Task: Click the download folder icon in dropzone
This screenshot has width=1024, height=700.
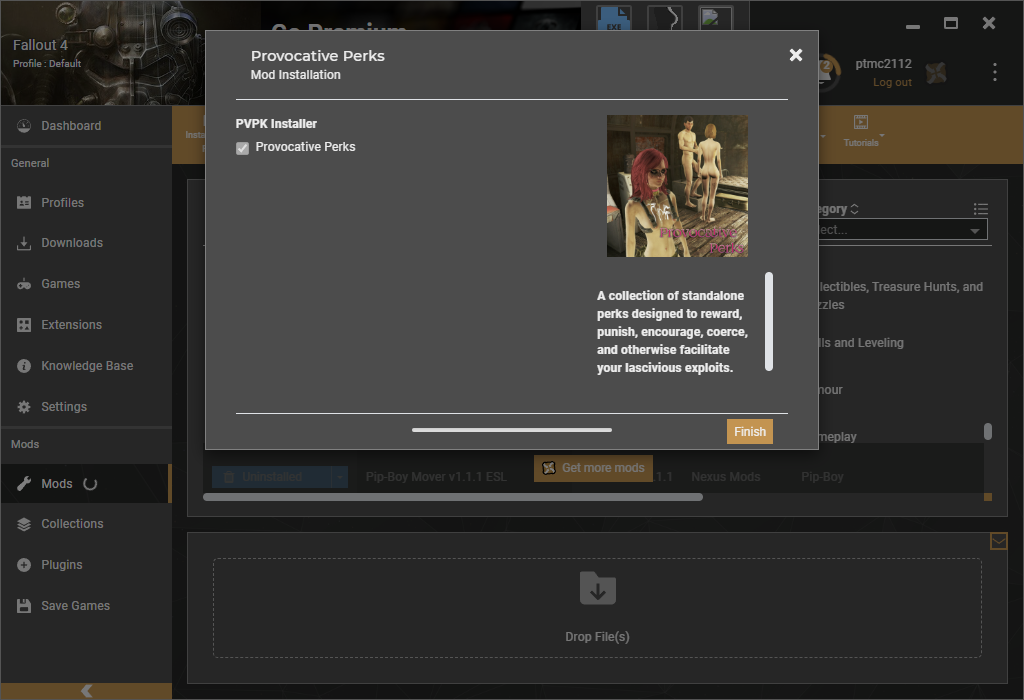Action: pos(598,588)
